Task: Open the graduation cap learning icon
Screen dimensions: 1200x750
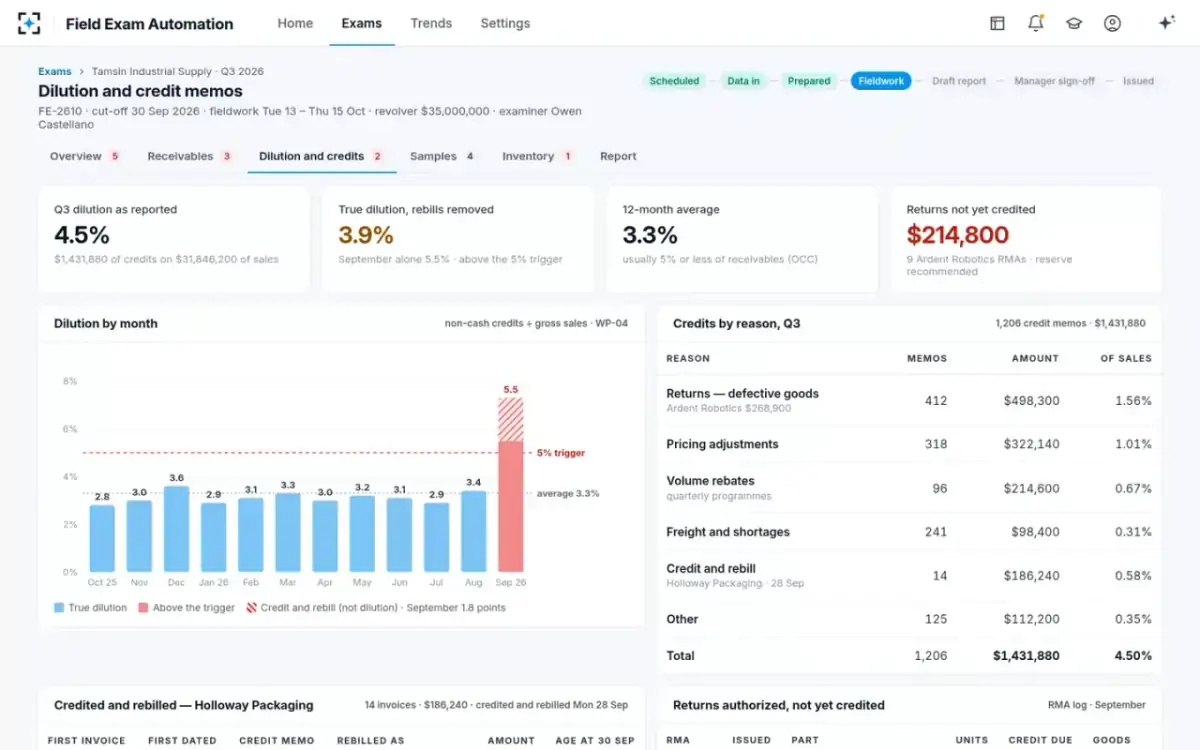Action: pyautogui.click(x=1074, y=23)
